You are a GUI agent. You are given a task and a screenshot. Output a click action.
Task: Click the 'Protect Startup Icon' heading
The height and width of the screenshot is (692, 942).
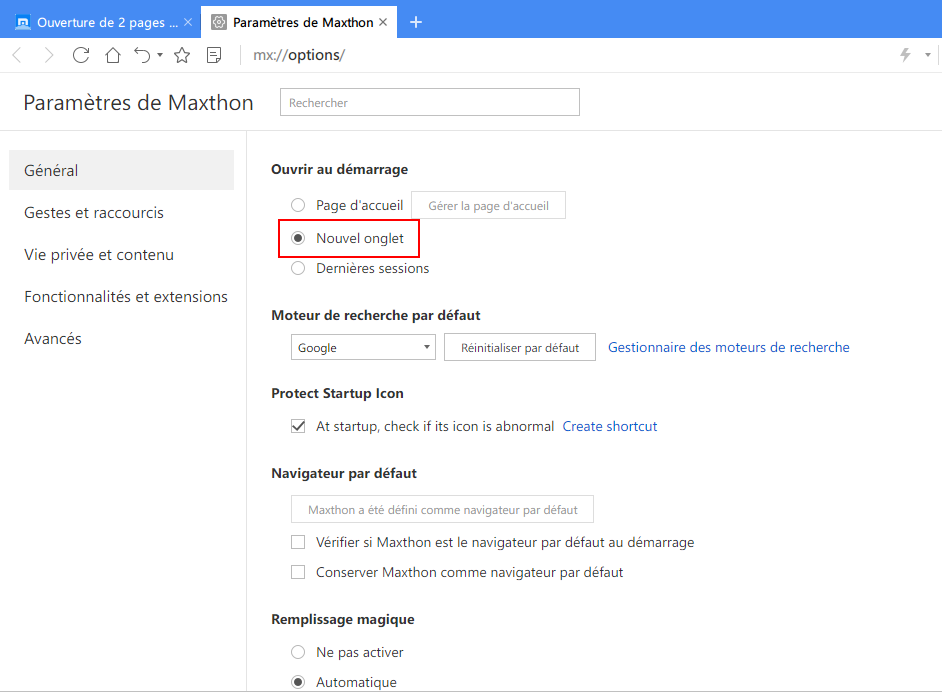(x=338, y=393)
